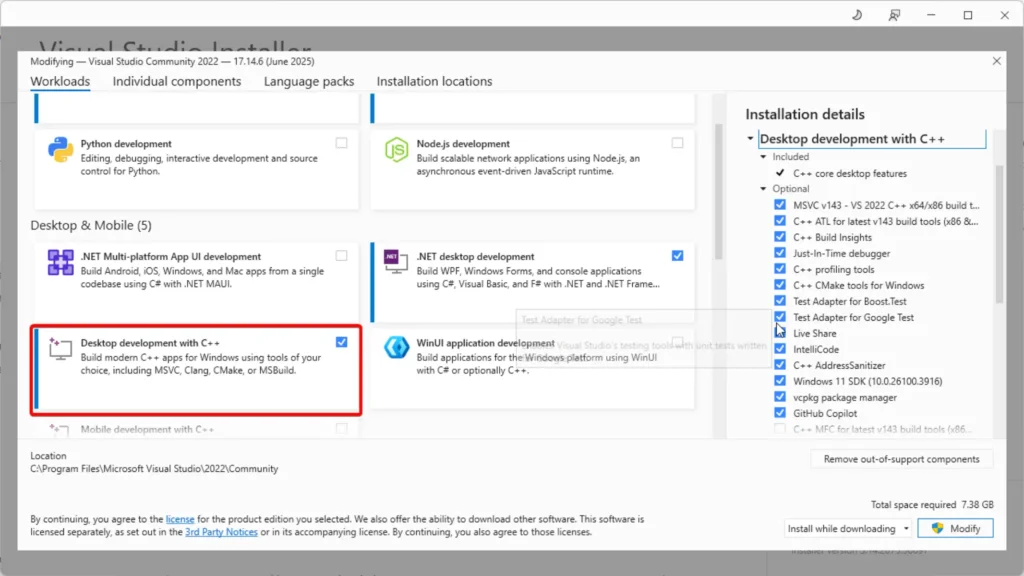The height and width of the screenshot is (576, 1024).
Task: Select the WinUI application development card
Action: click(532, 370)
